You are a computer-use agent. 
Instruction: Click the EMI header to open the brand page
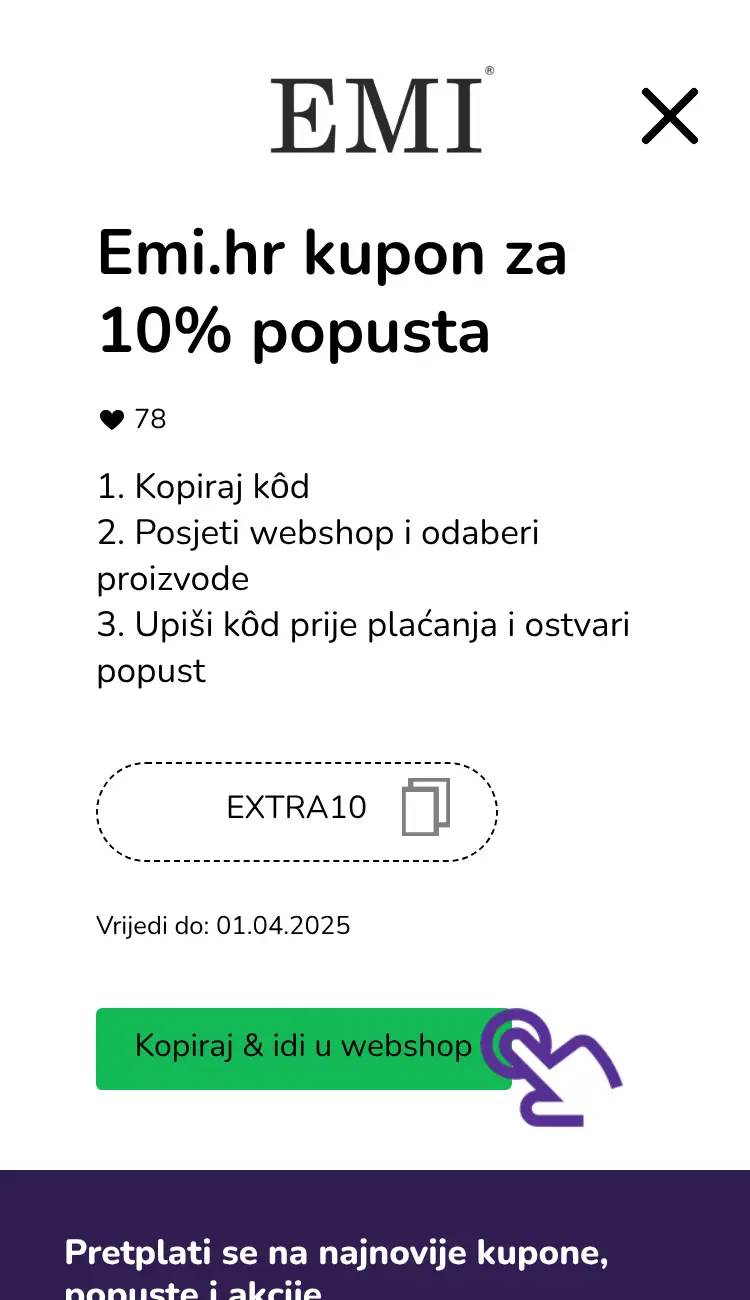(x=380, y=113)
